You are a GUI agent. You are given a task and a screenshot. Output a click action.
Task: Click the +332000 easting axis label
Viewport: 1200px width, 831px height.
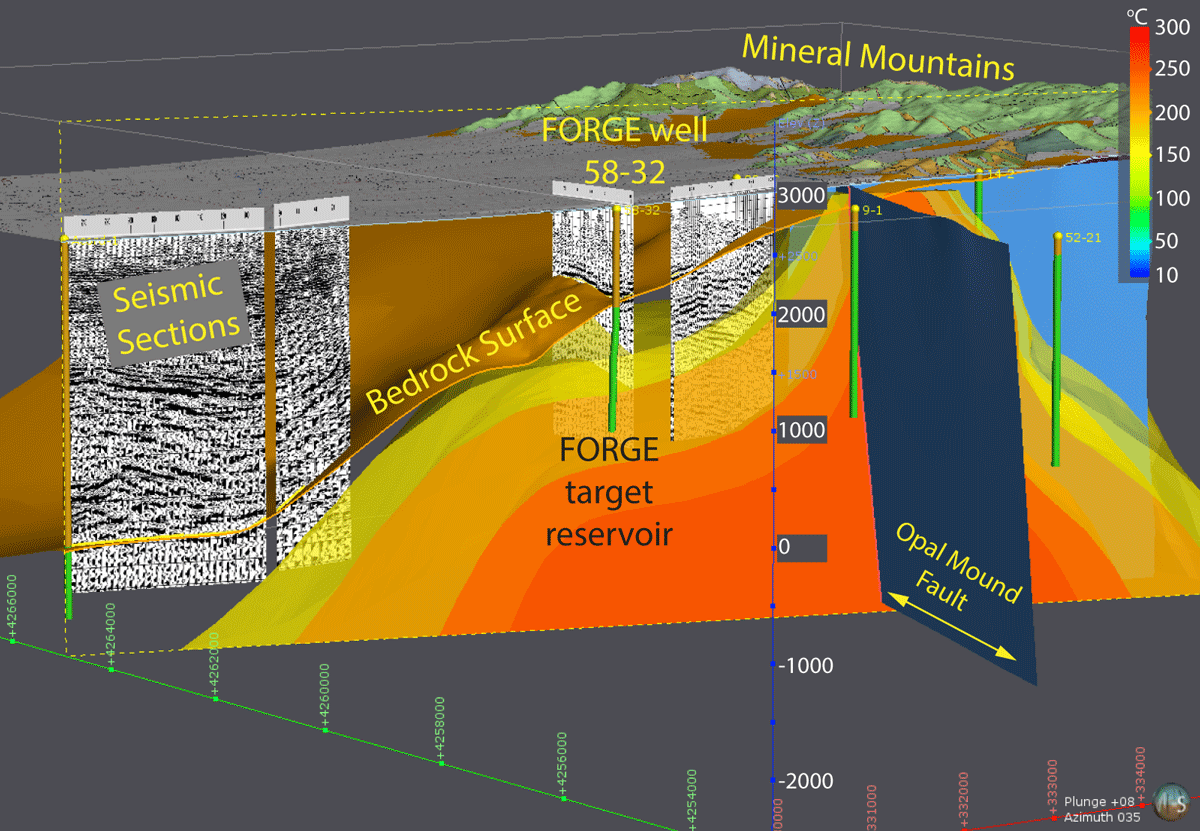tap(964, 801)
